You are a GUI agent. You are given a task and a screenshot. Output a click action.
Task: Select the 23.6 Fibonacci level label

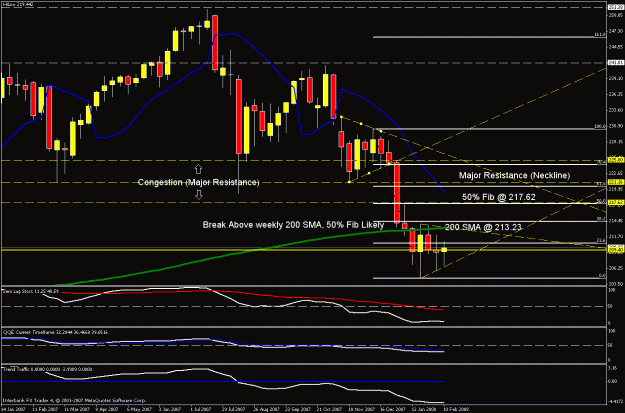601,240
